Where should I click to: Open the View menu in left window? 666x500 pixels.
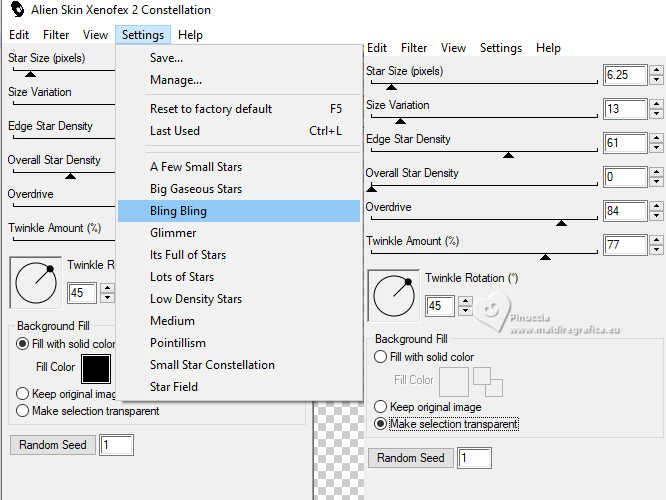tap(95, 35)
